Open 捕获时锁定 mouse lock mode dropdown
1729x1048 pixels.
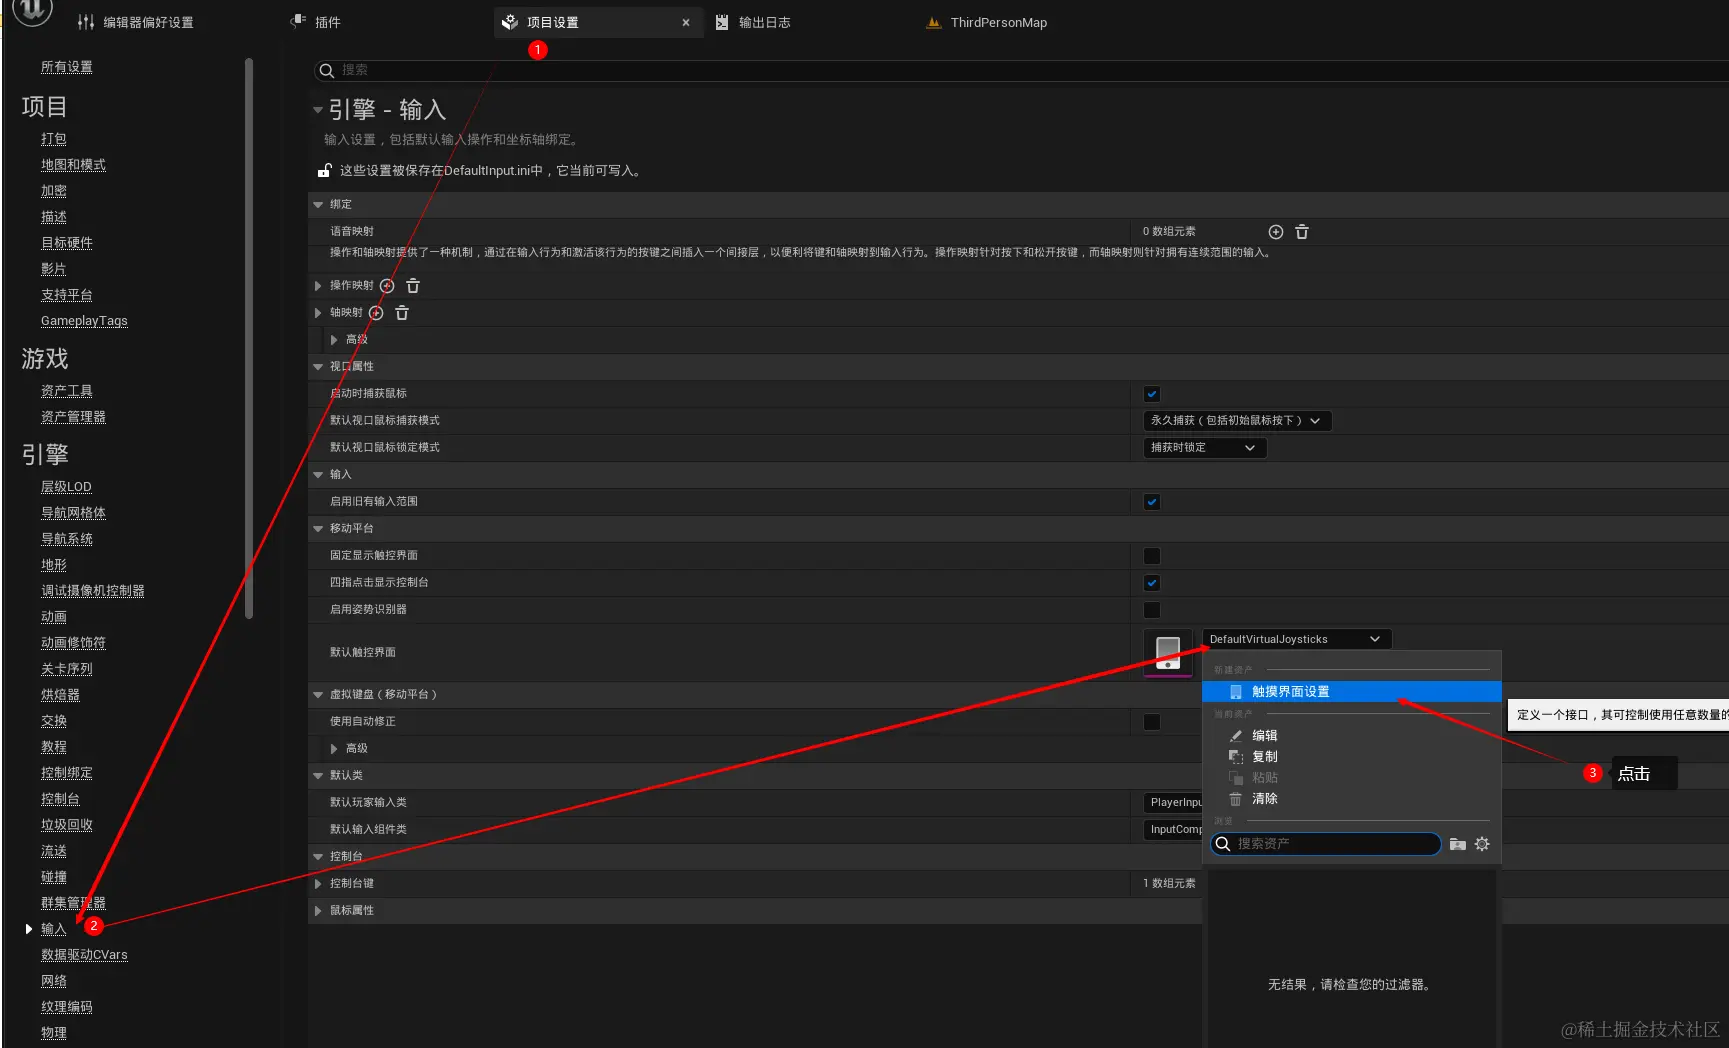(x=1205, y=448)
